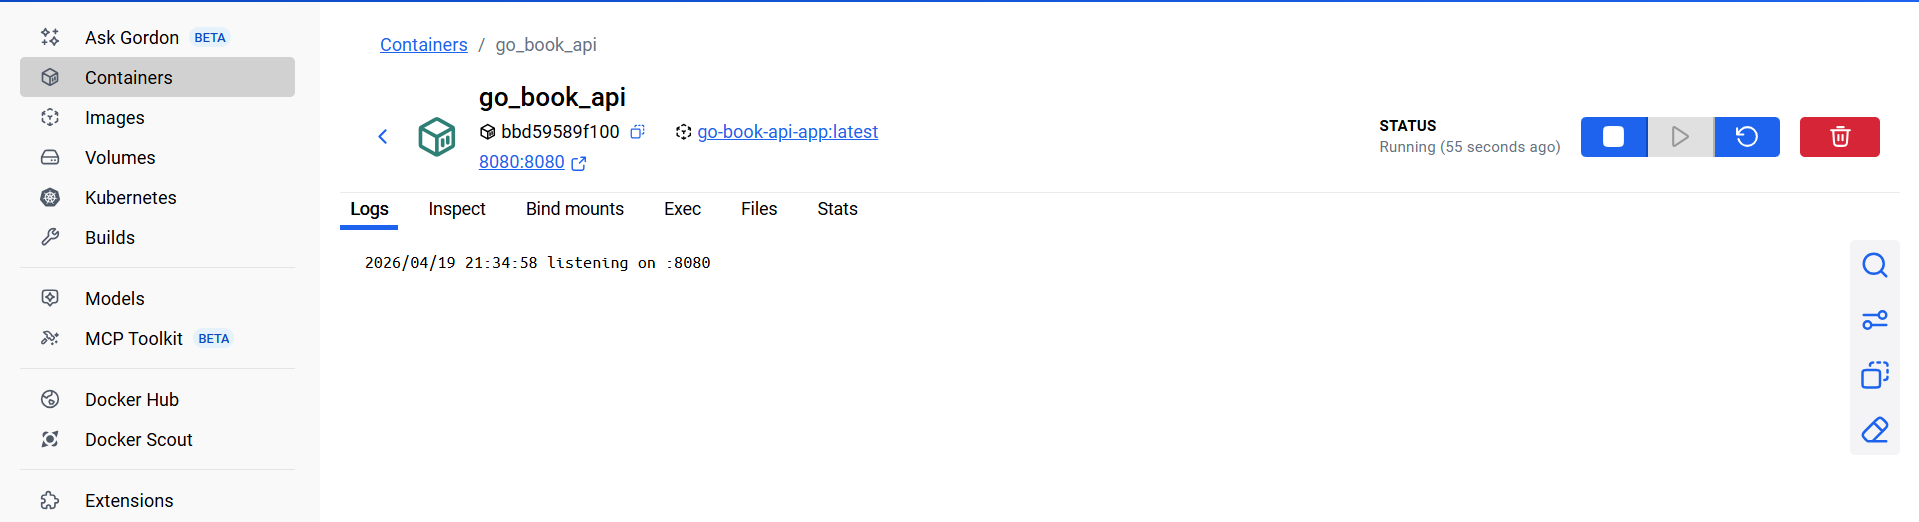View the Stats tab
Screen dimensions: 1919x522
click(837, 209)
